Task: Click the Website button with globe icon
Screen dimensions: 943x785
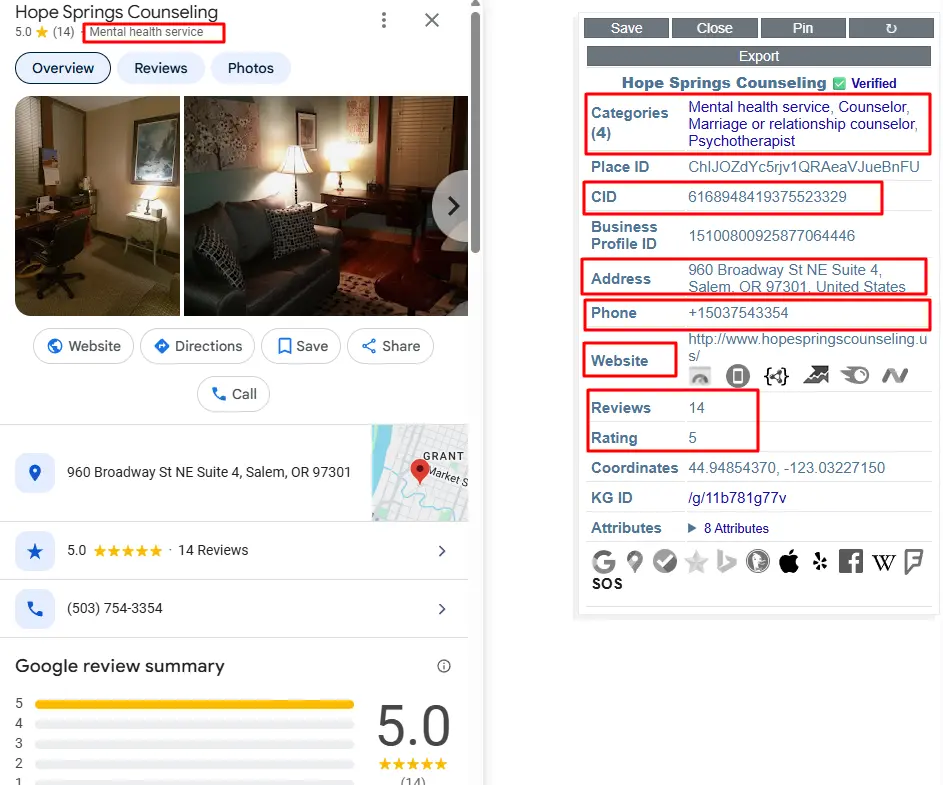Action: [x=84, y=346]
